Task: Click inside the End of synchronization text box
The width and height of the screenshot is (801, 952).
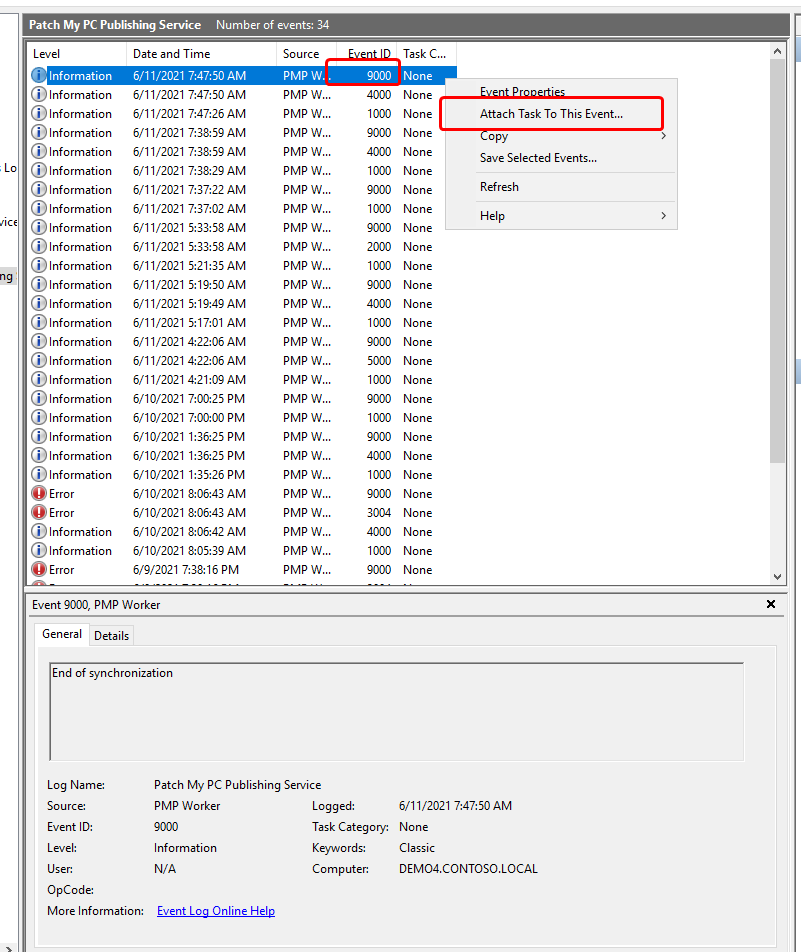Action: pyautogui.click(x=396, y=711)
